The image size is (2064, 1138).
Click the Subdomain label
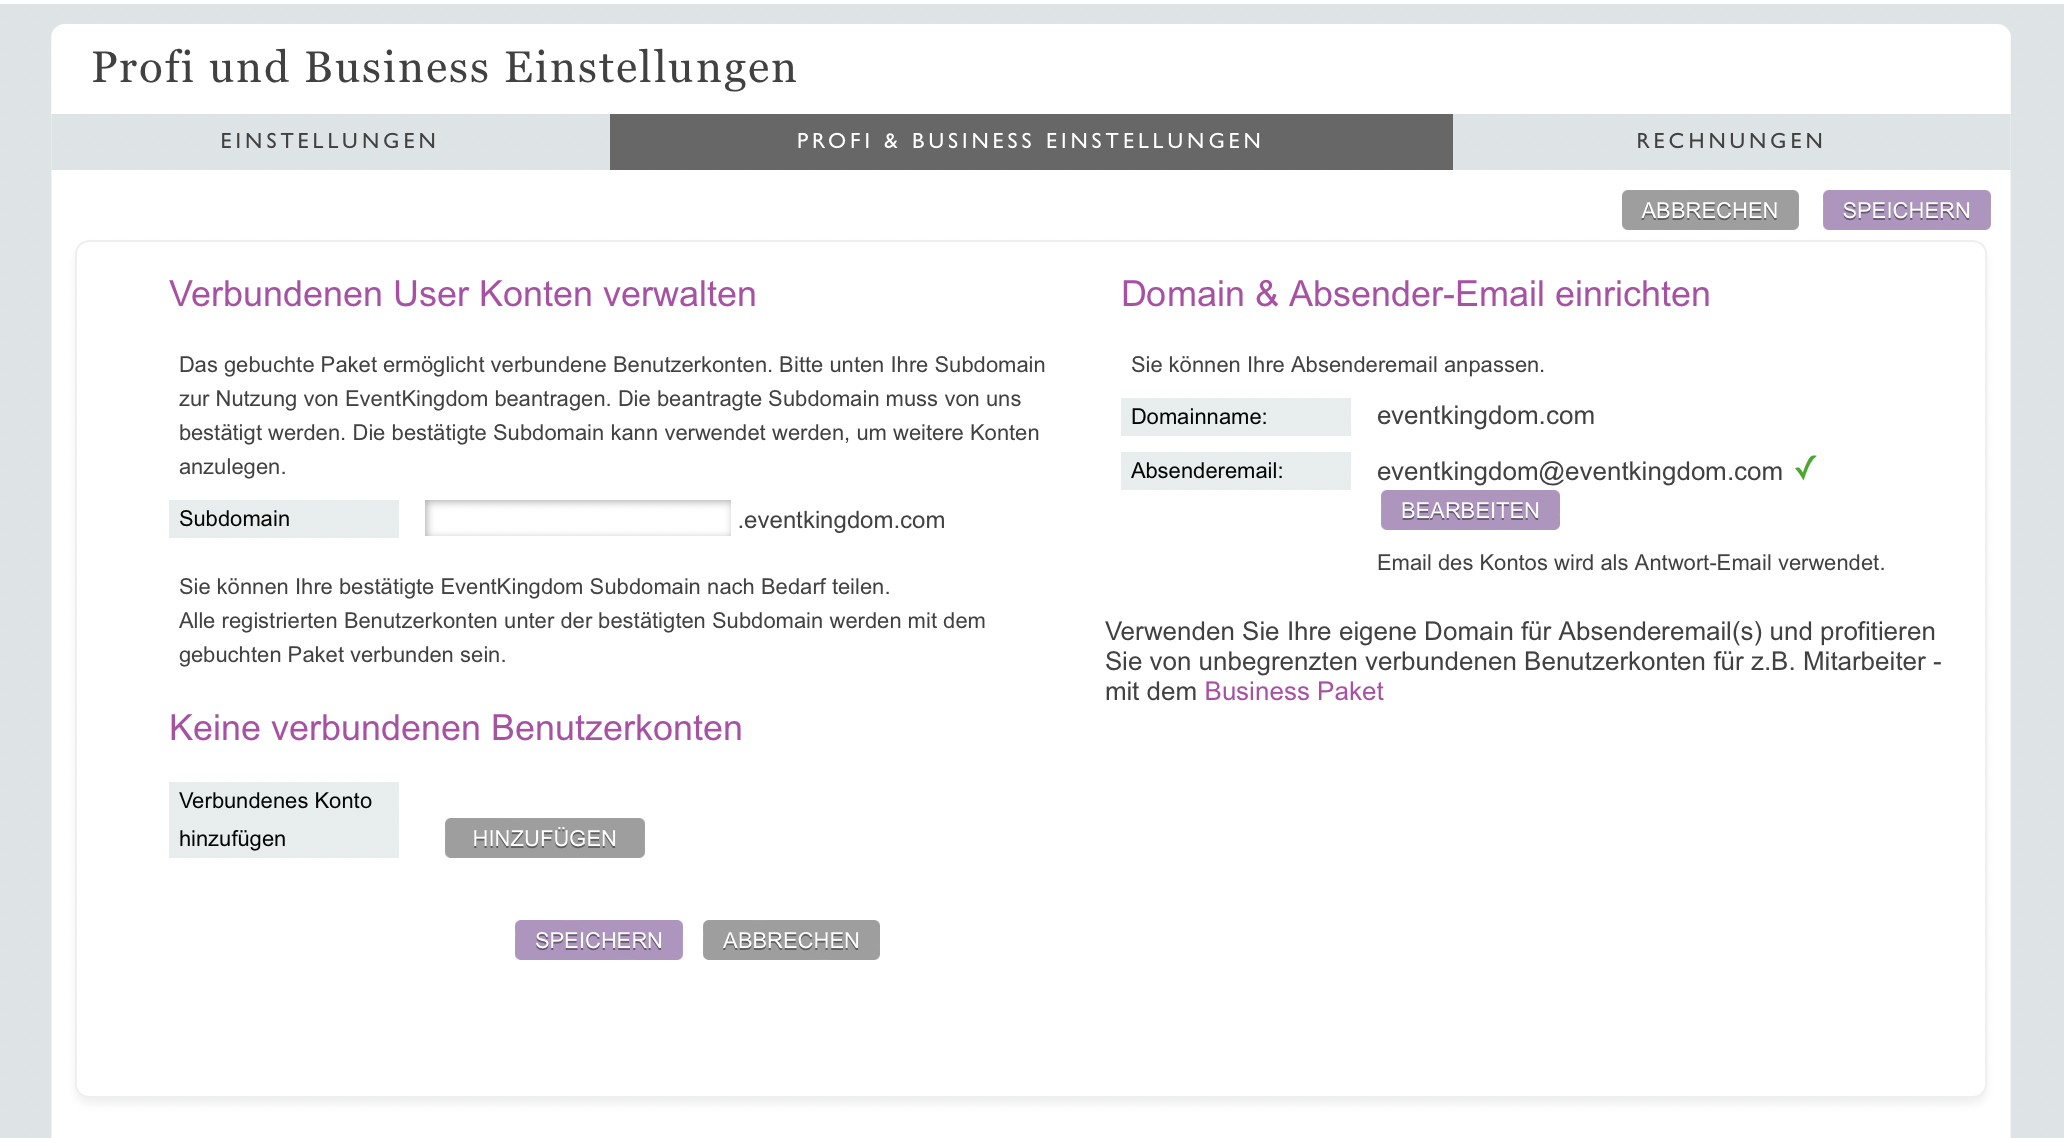pyautogui.click(x=284, y=519)
